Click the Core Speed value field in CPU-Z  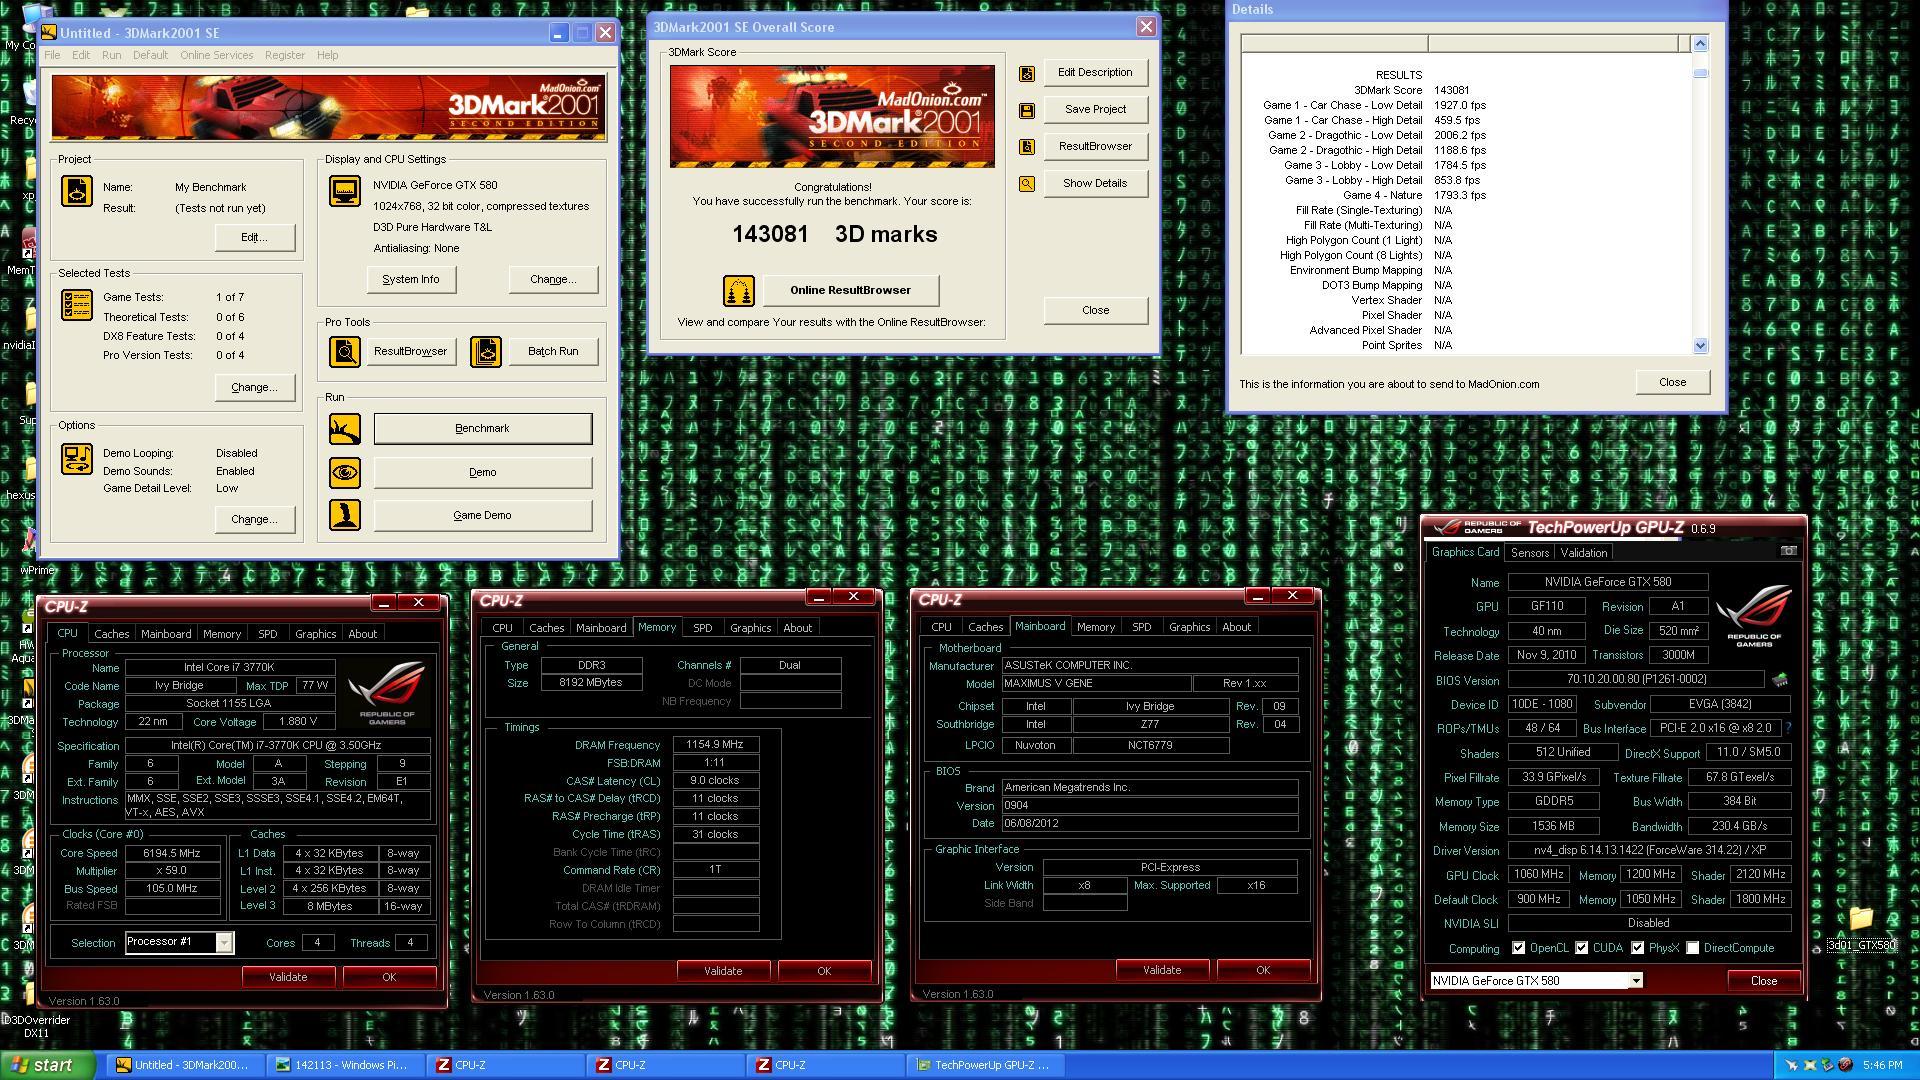click(173, 854)
